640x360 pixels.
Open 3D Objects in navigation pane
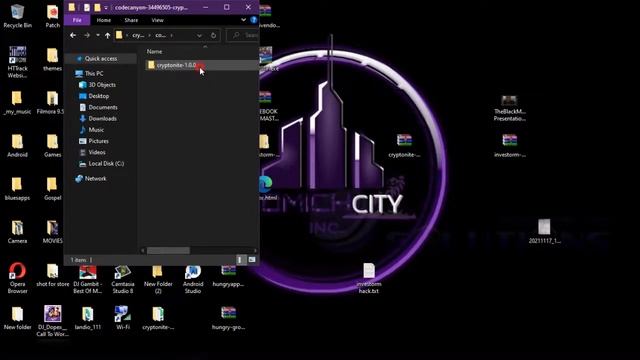point(102,84)
